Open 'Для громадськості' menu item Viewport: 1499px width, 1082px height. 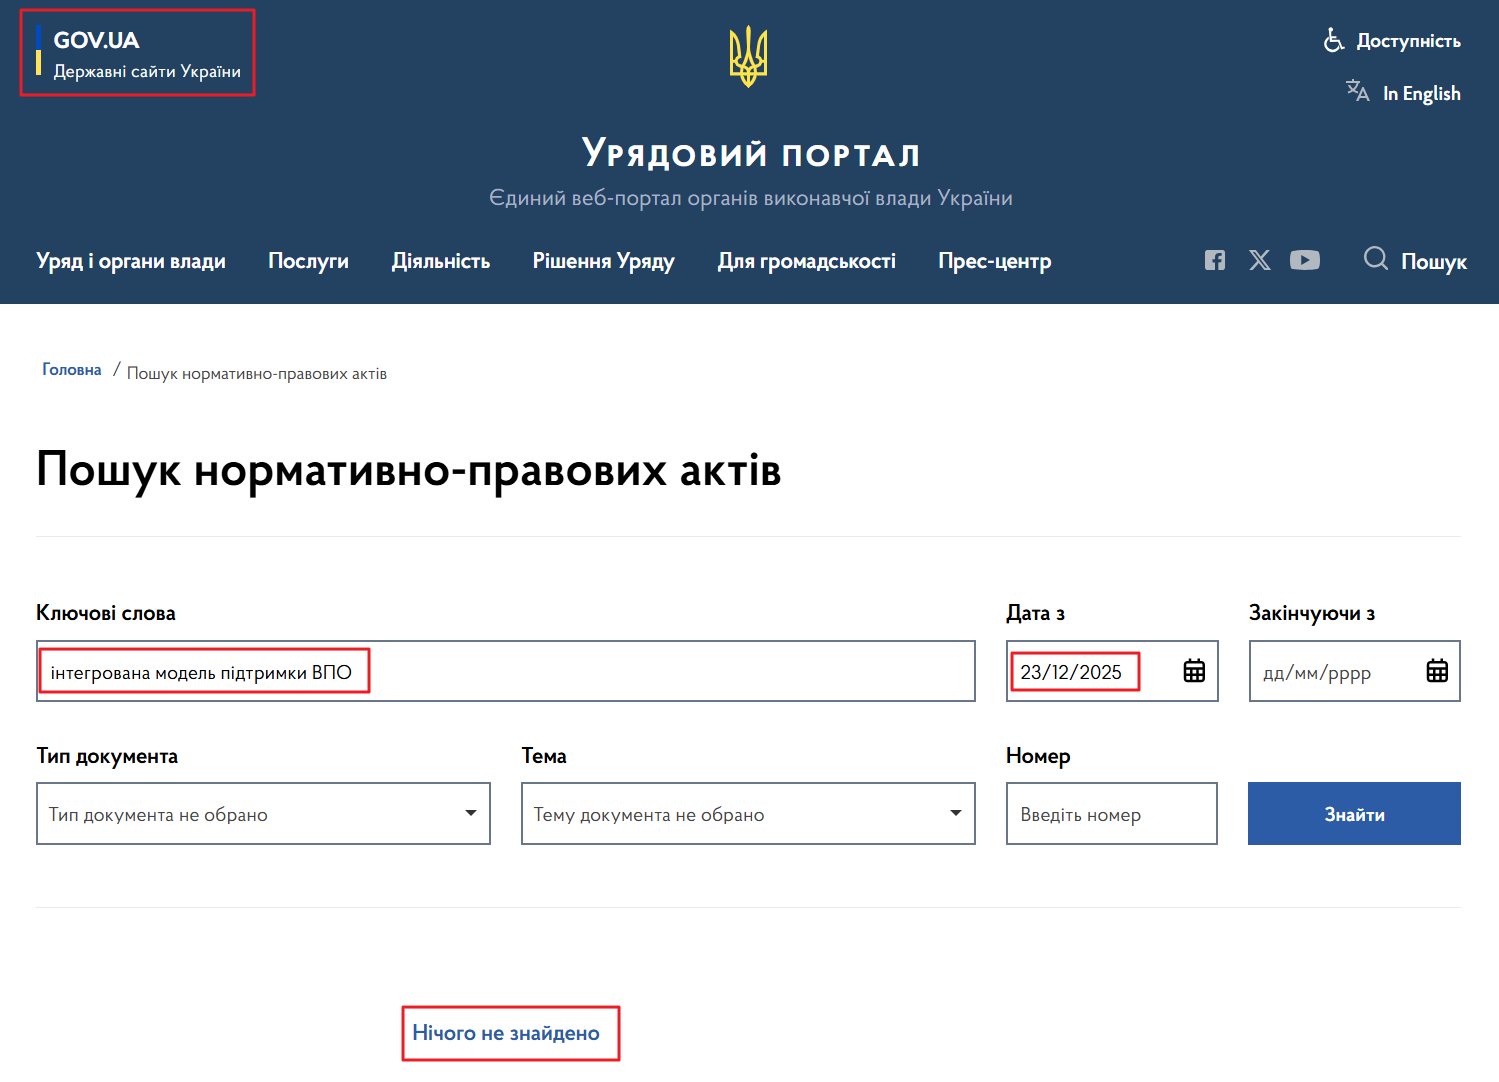pyautogui.click(x=807, y=261)
